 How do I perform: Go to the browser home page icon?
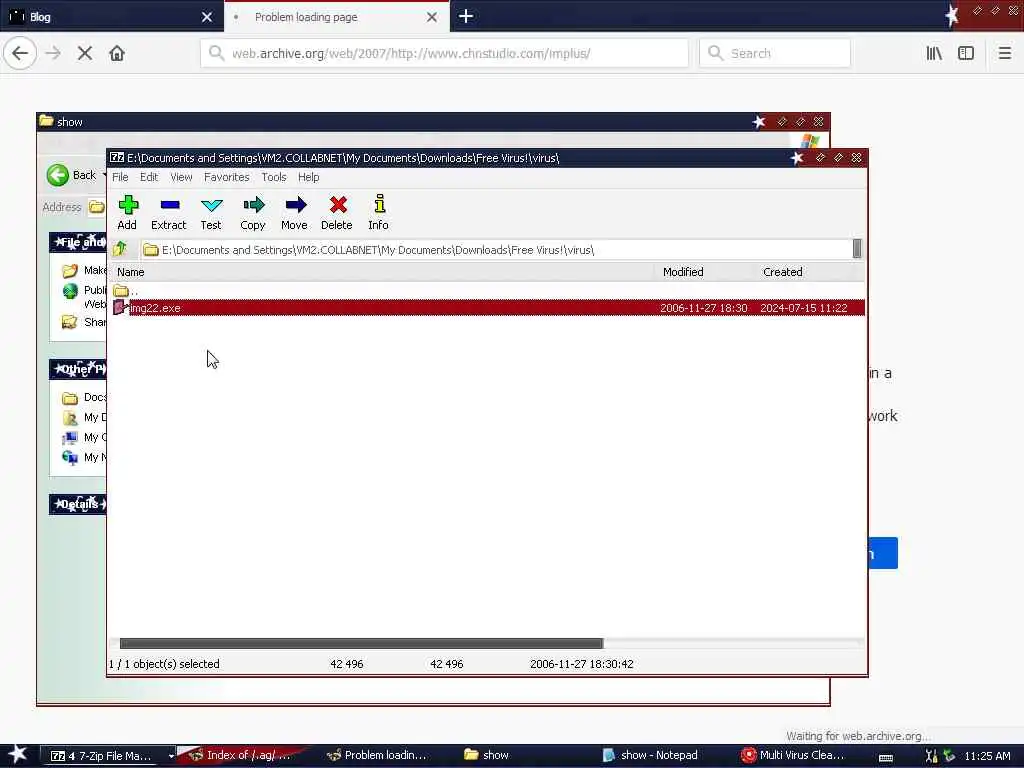pyautogui.click(x=117, y=53)
